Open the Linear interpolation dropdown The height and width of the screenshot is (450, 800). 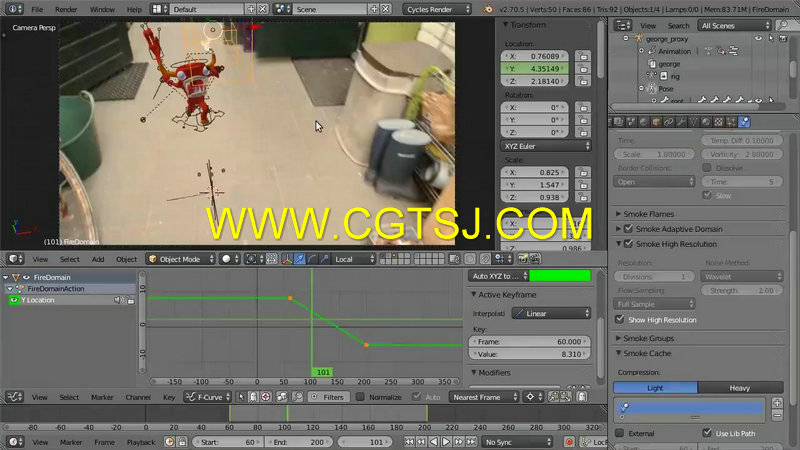pos(551,313)
